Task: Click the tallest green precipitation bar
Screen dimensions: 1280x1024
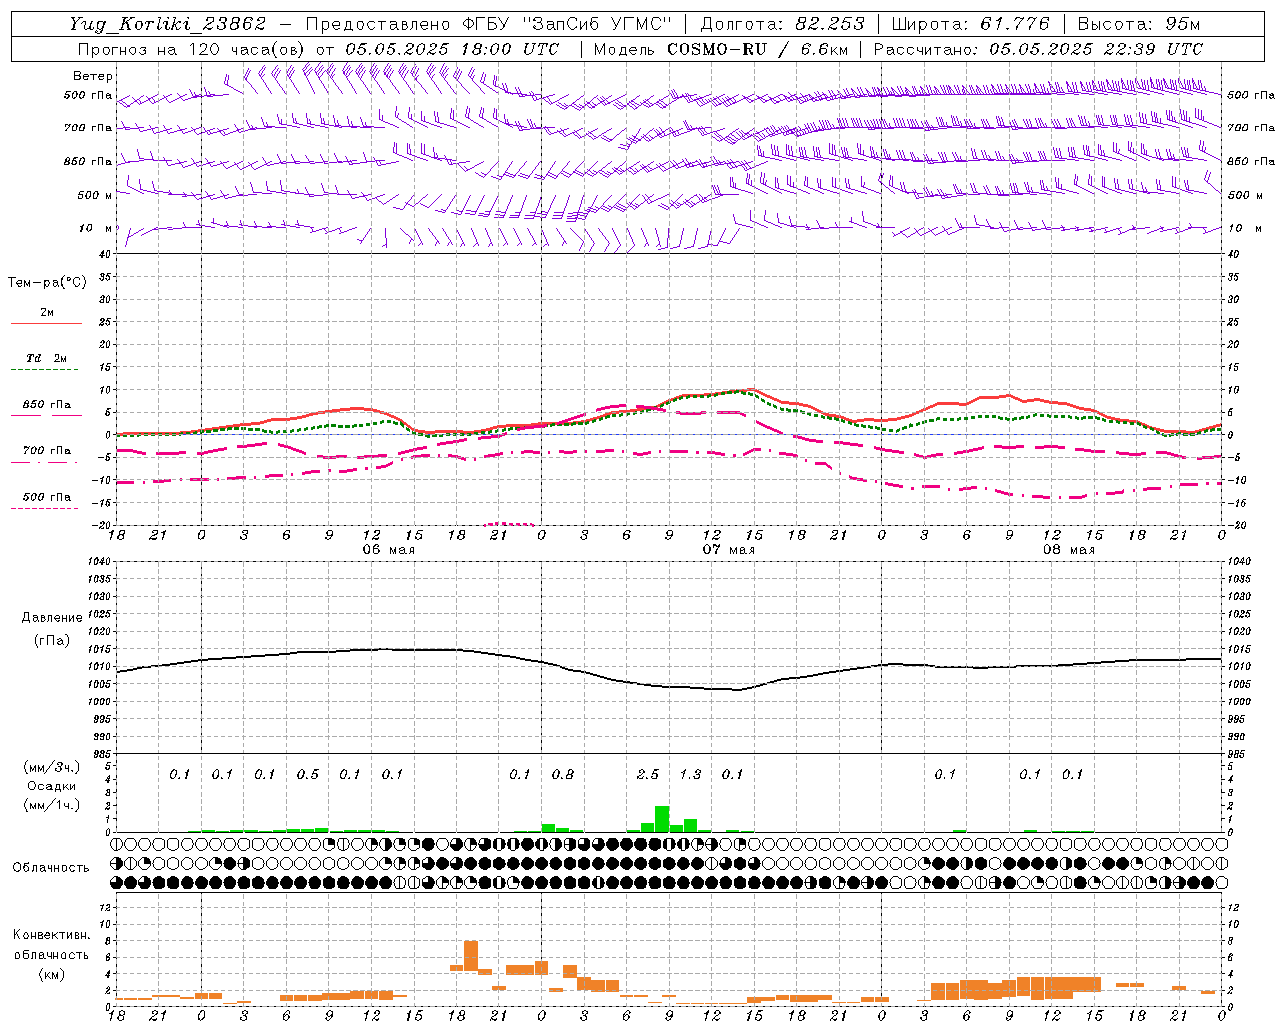Action: (662, 819)
